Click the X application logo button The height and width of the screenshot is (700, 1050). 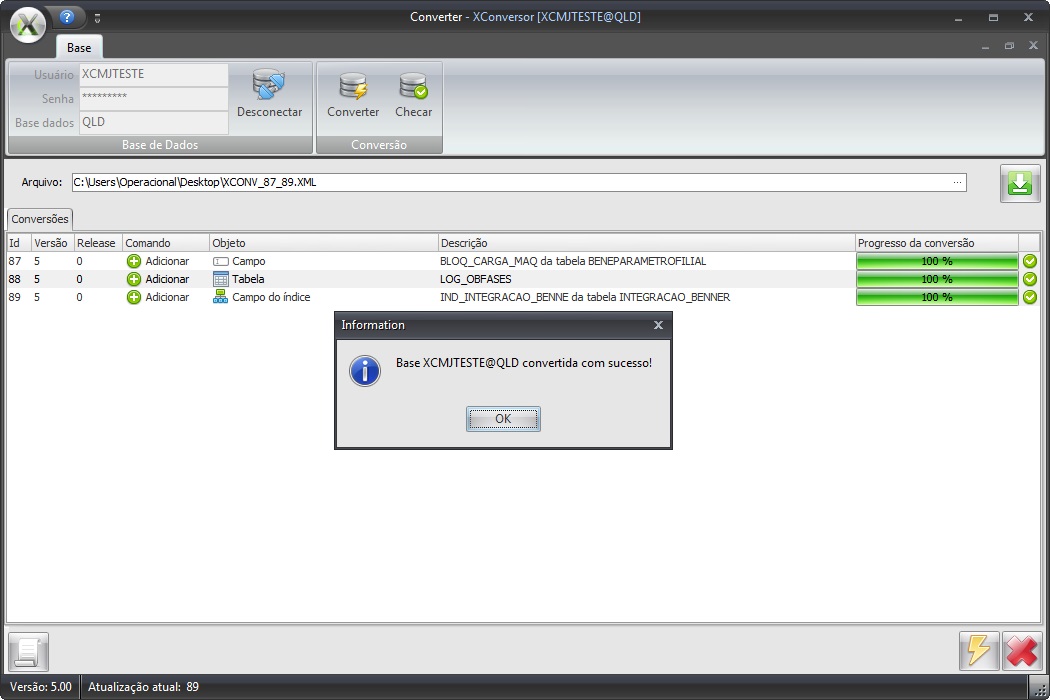28,24
